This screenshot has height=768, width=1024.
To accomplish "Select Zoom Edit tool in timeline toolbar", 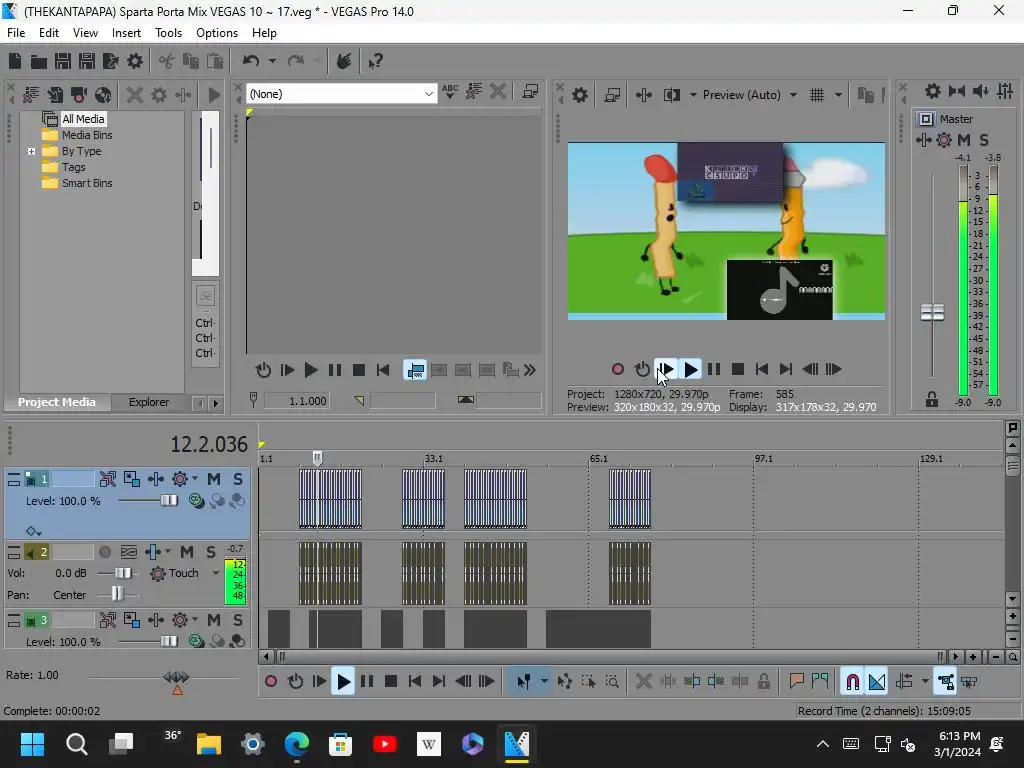I will point(612,682).
